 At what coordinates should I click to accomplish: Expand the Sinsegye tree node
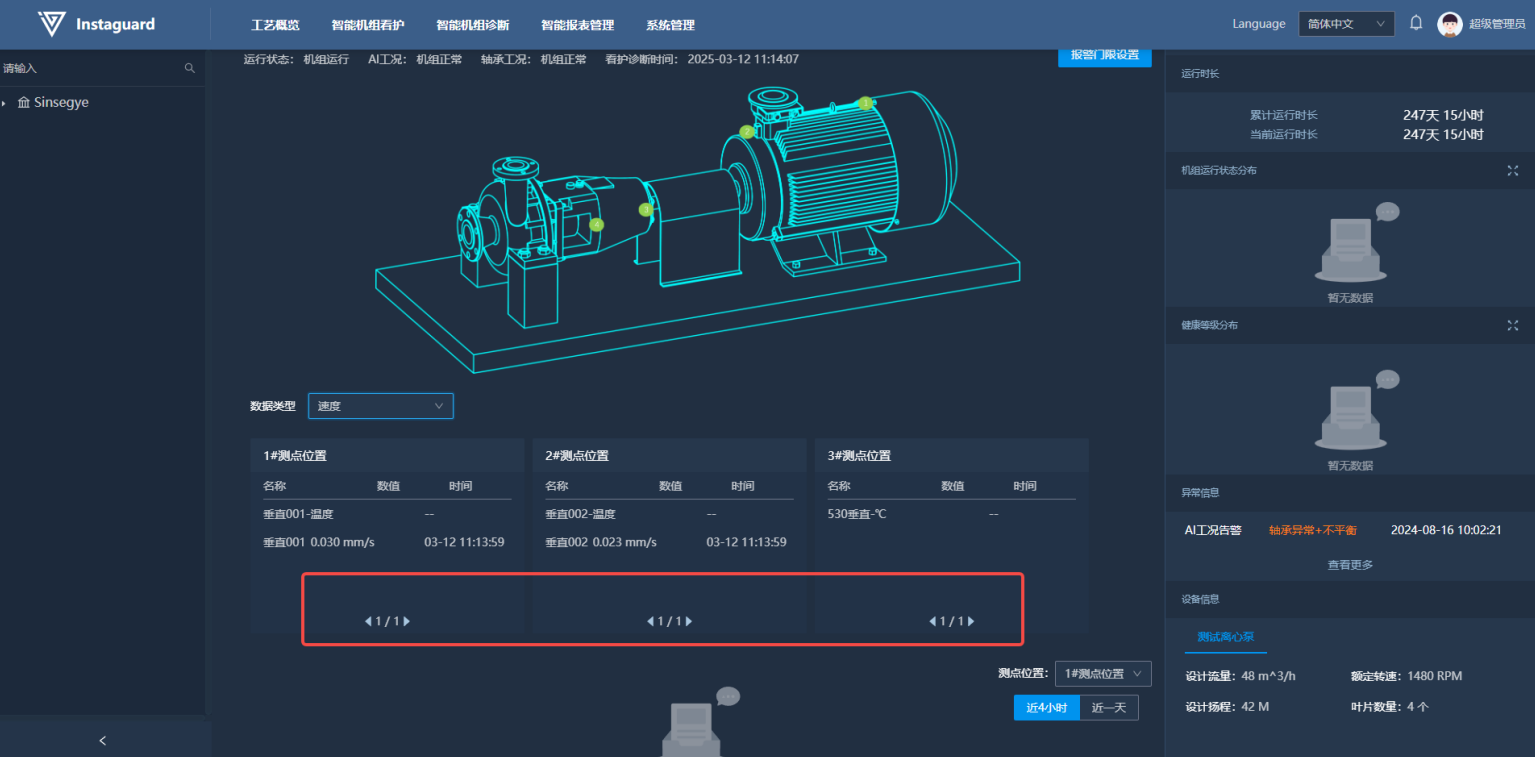click(4, 103)
